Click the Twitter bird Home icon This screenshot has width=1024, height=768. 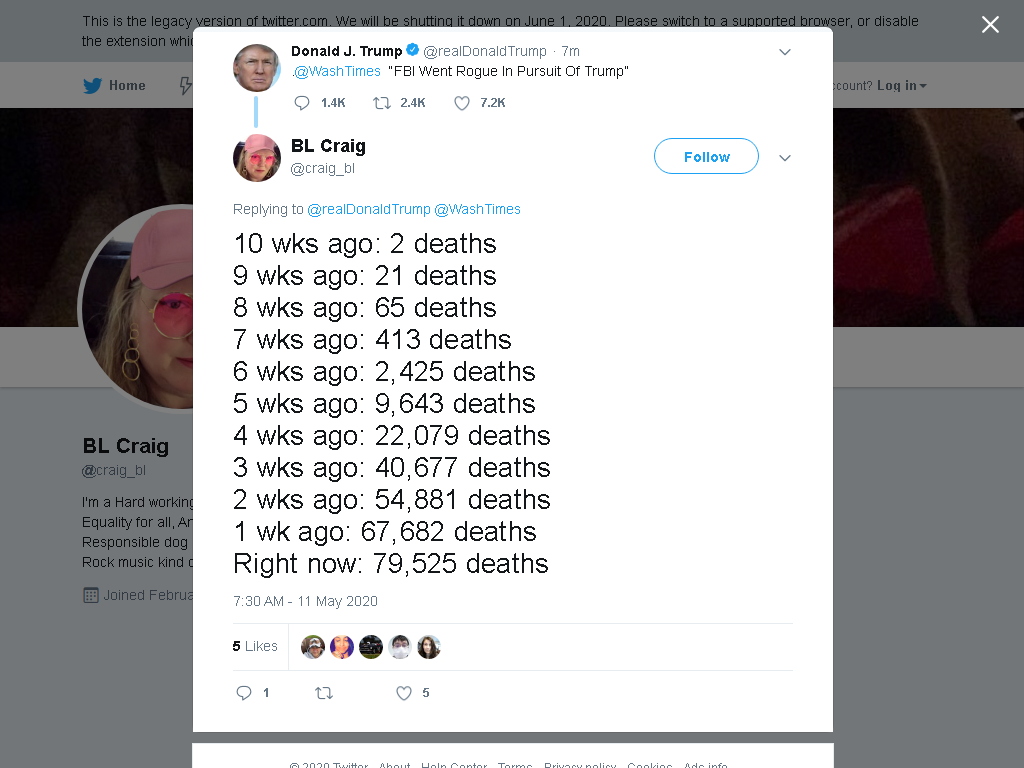(x=93, y=86)
